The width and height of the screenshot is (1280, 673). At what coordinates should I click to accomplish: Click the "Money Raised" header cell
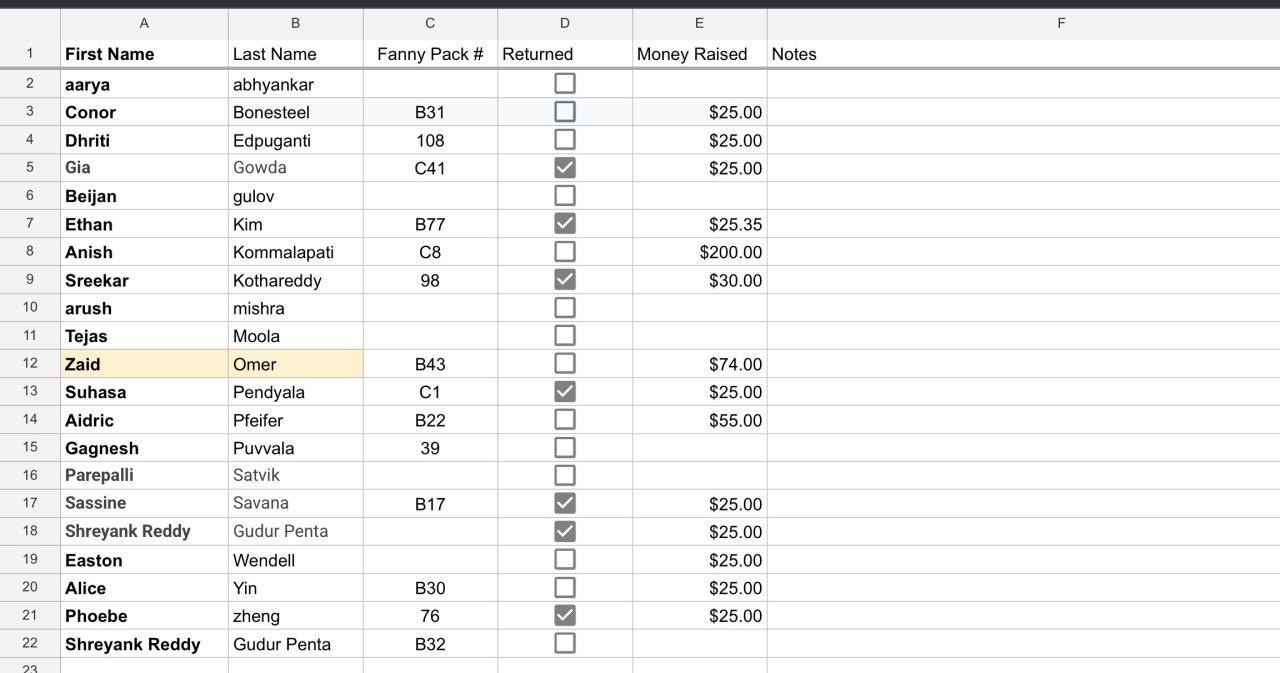point(699,54)
